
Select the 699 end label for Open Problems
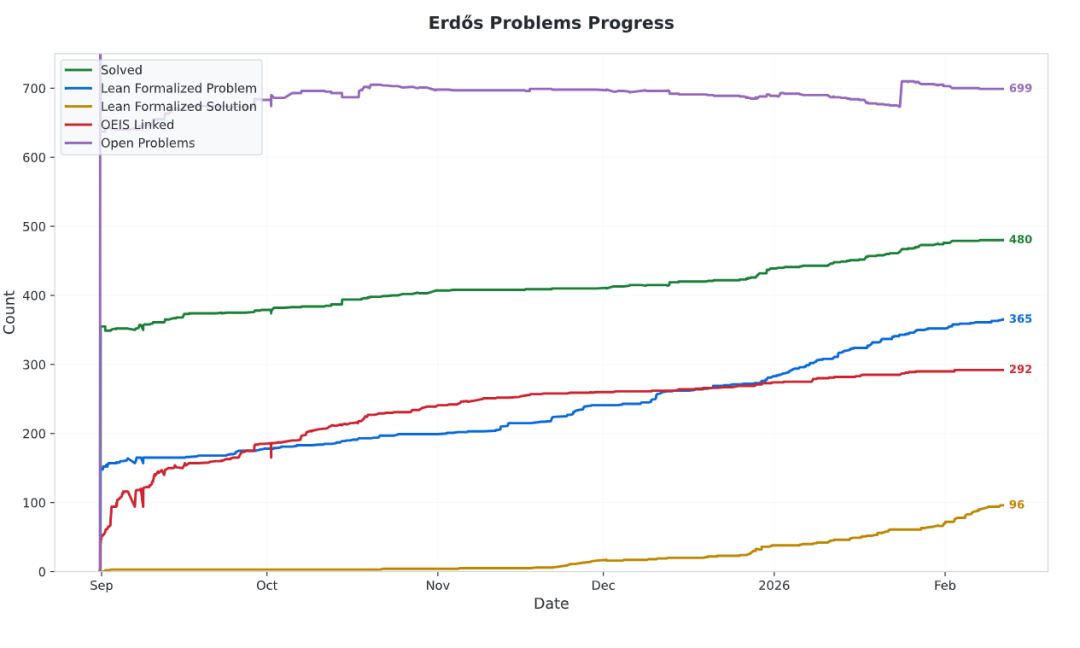click(x=1020, y=89)
